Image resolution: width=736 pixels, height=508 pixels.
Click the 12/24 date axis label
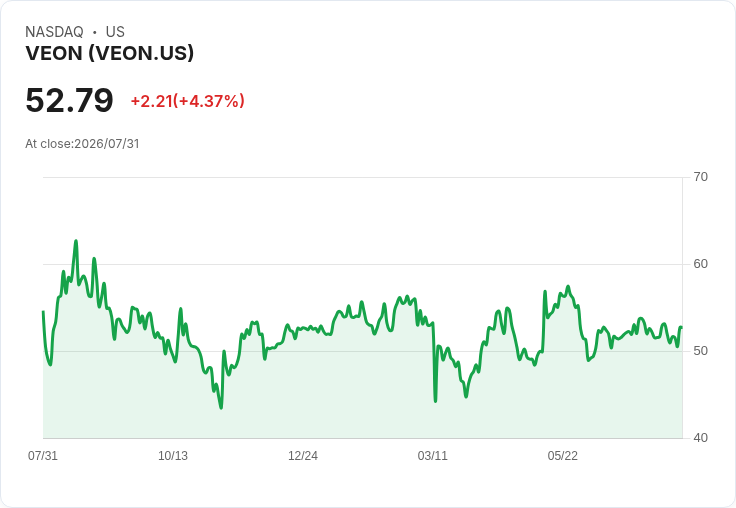[x=303, y=456]
